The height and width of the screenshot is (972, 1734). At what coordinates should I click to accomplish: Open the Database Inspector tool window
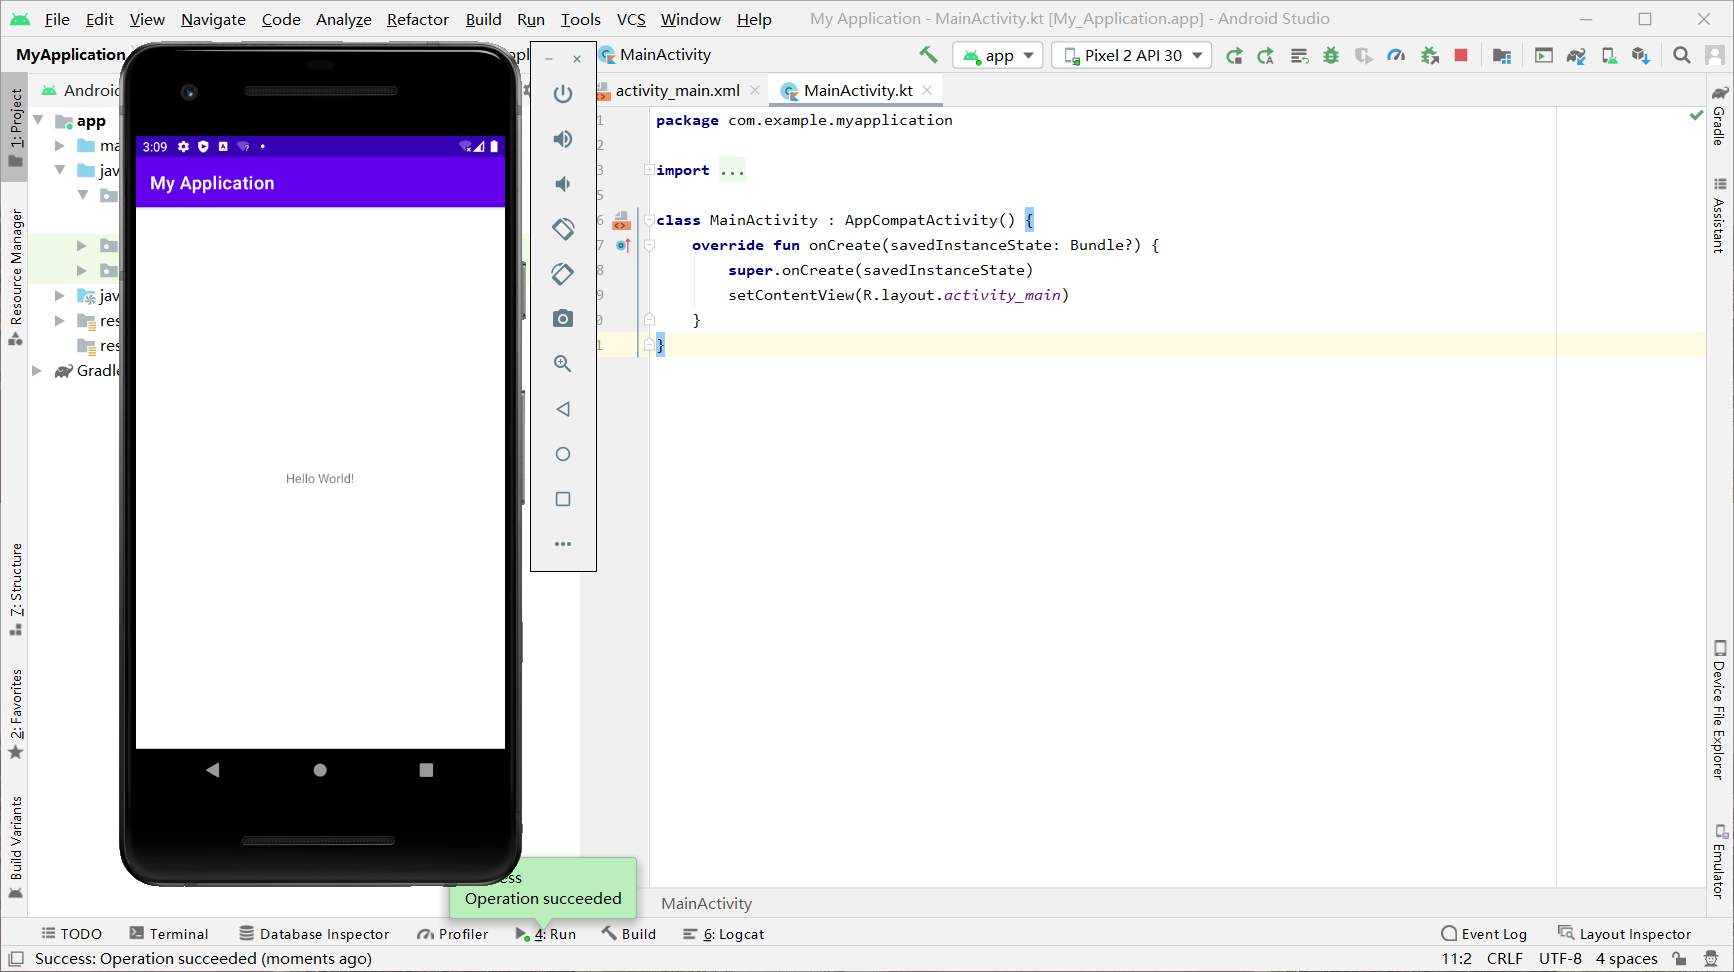[314, 934]
